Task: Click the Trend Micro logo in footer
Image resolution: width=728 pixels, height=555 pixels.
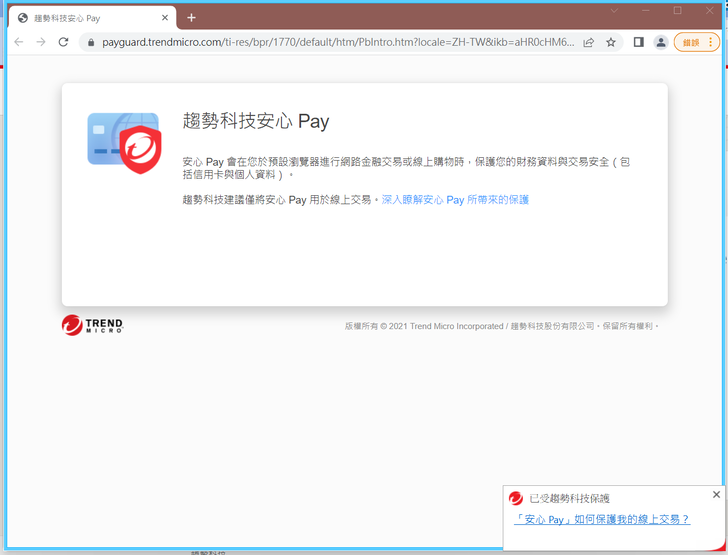Action: pyautogui.click(x=92, y=325)
